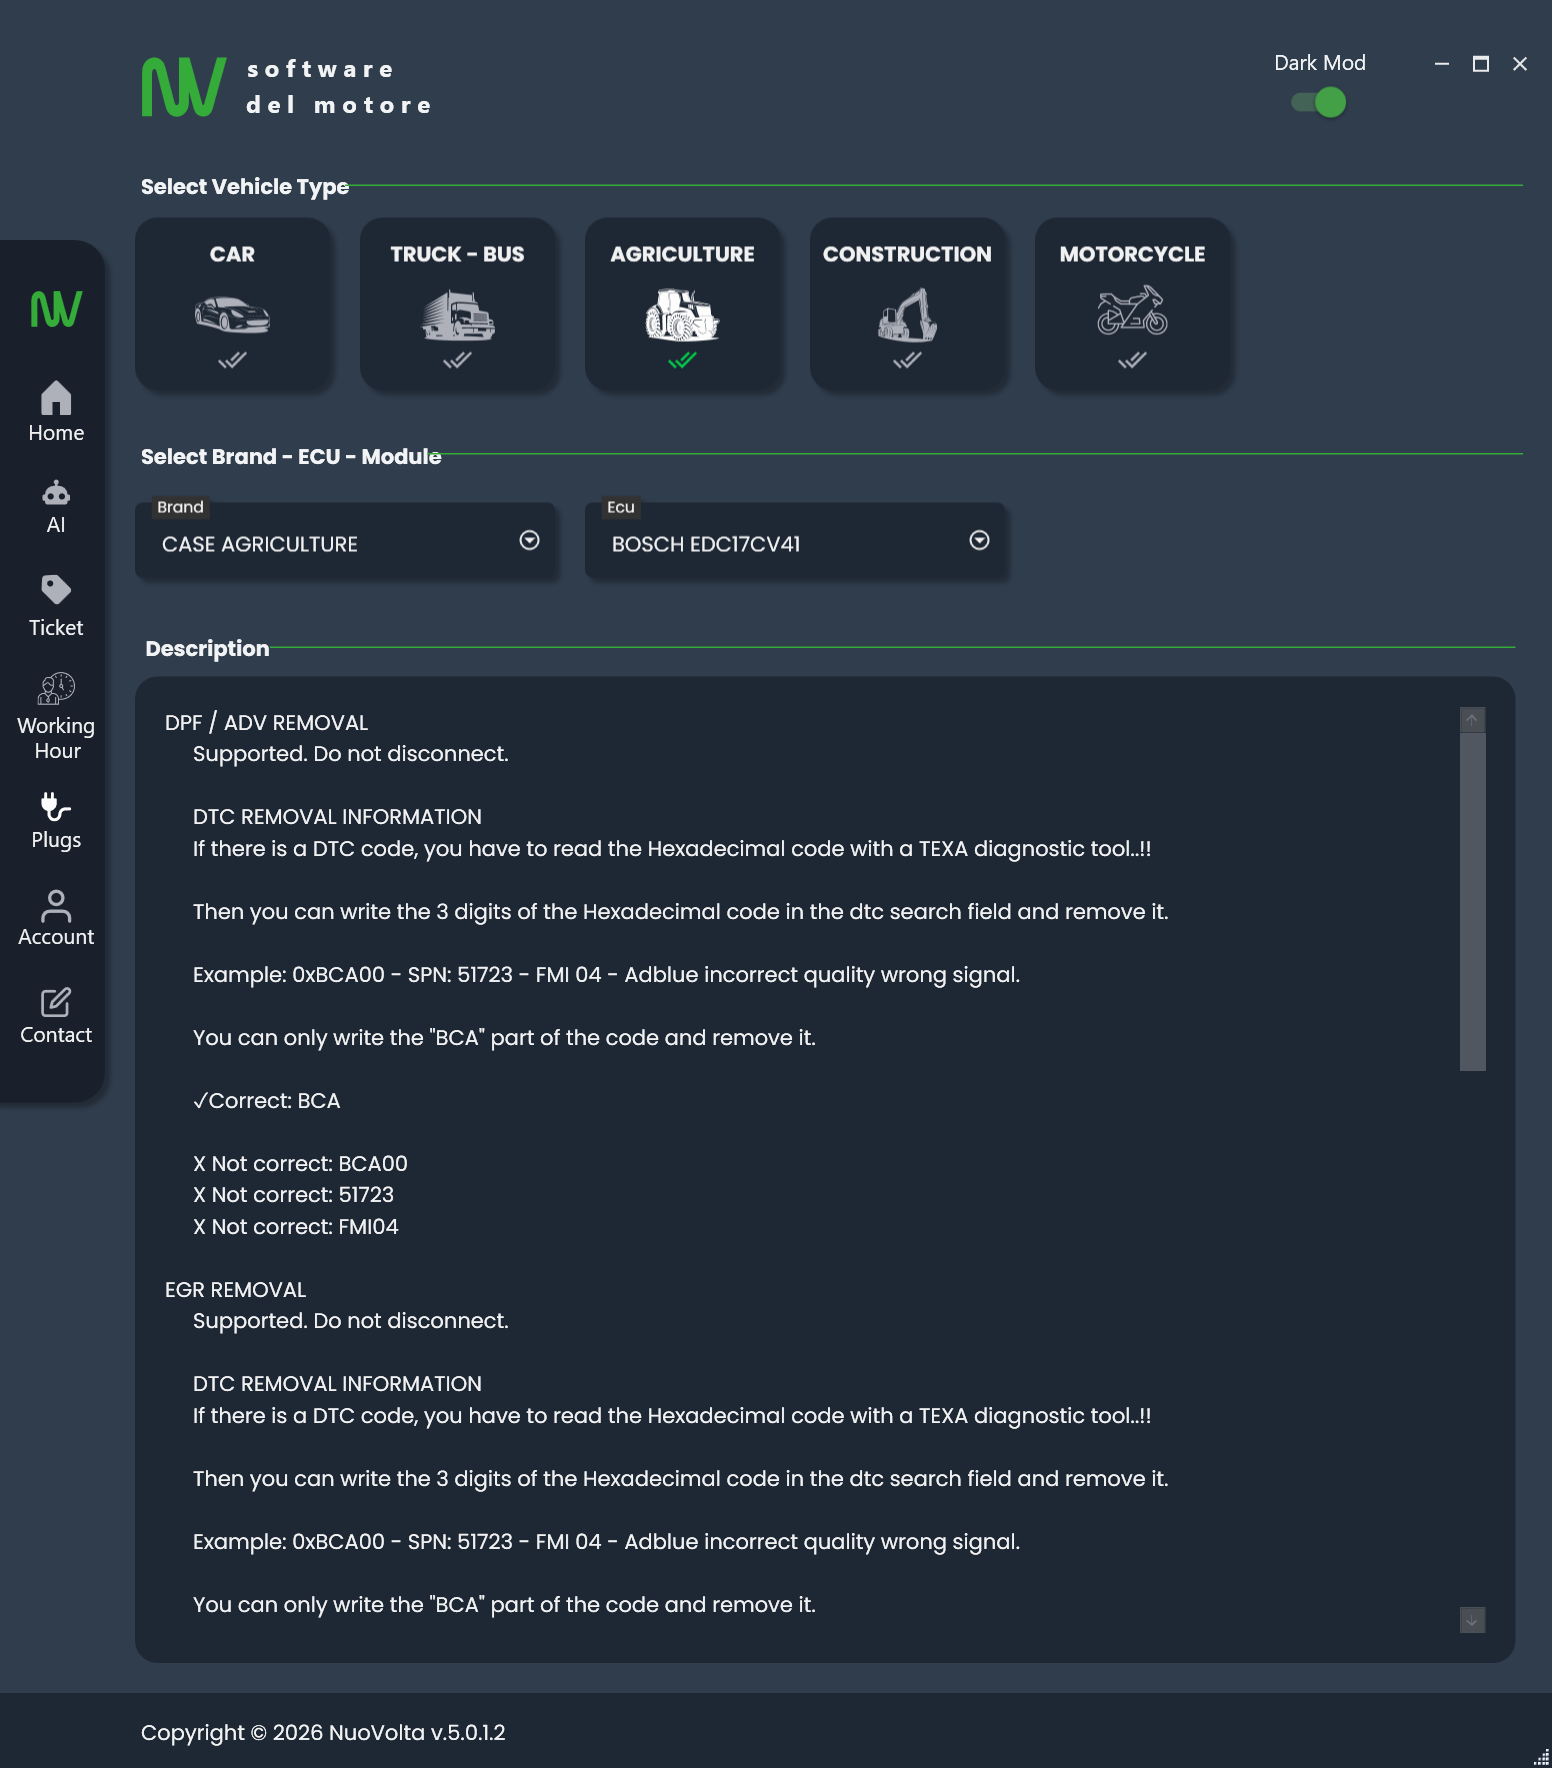This screenshot has height=1768, width=1552.
Task: Click the sports car icon
Action: coord(232,314)
